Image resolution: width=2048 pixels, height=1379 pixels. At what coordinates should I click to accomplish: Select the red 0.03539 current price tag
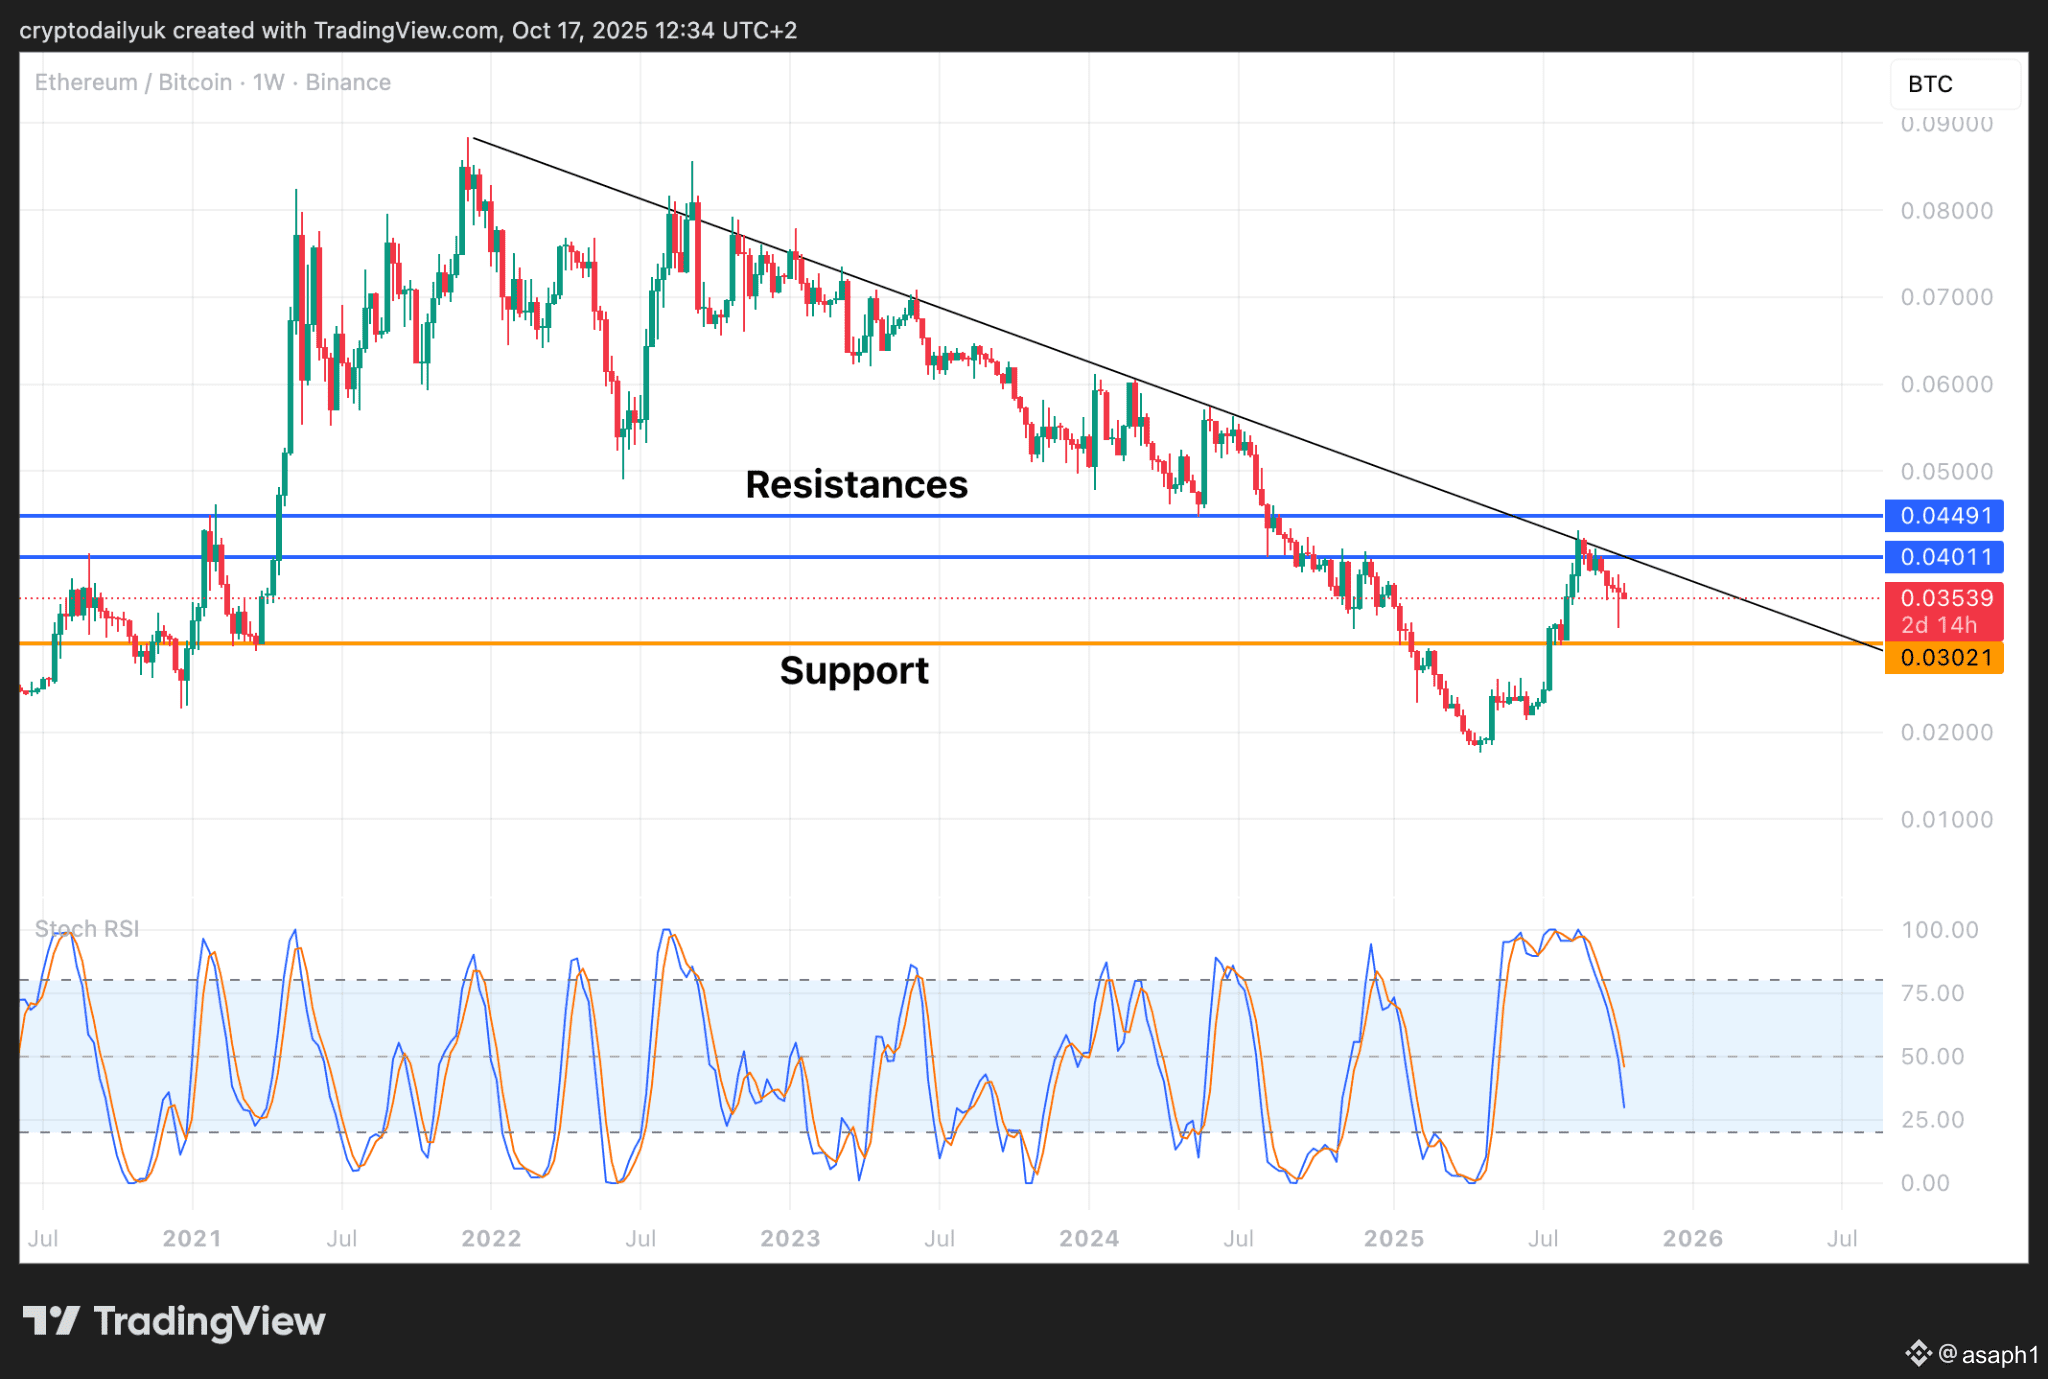[1943, 599]
